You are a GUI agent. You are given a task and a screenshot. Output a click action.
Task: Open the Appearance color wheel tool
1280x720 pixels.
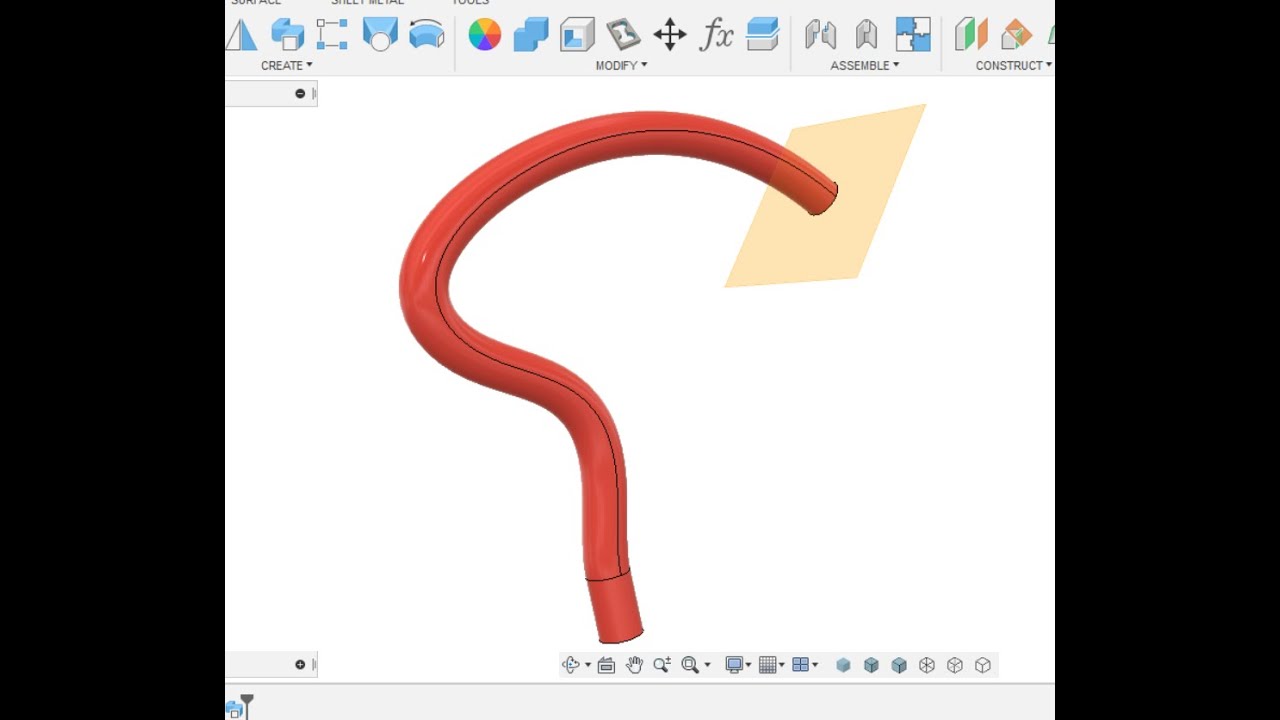[x=485, y=35]
